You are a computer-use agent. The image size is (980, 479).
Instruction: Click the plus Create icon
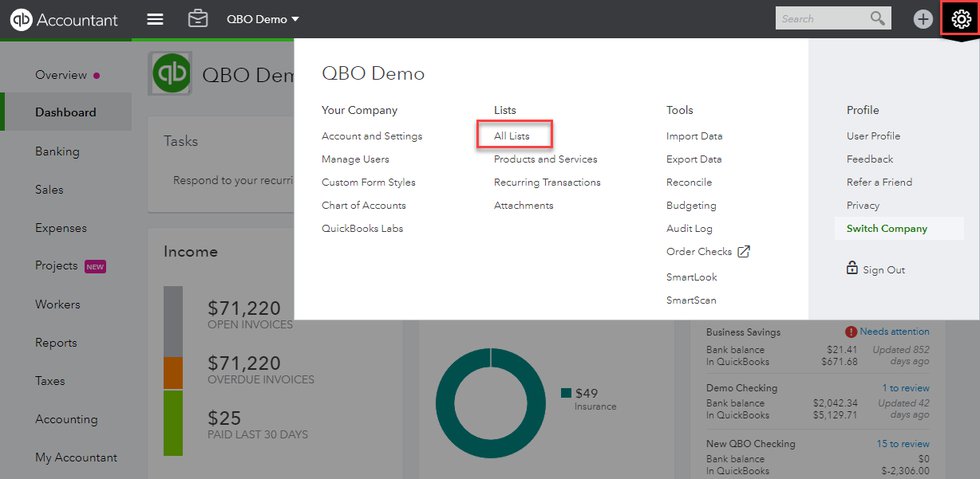coord(922,19)
